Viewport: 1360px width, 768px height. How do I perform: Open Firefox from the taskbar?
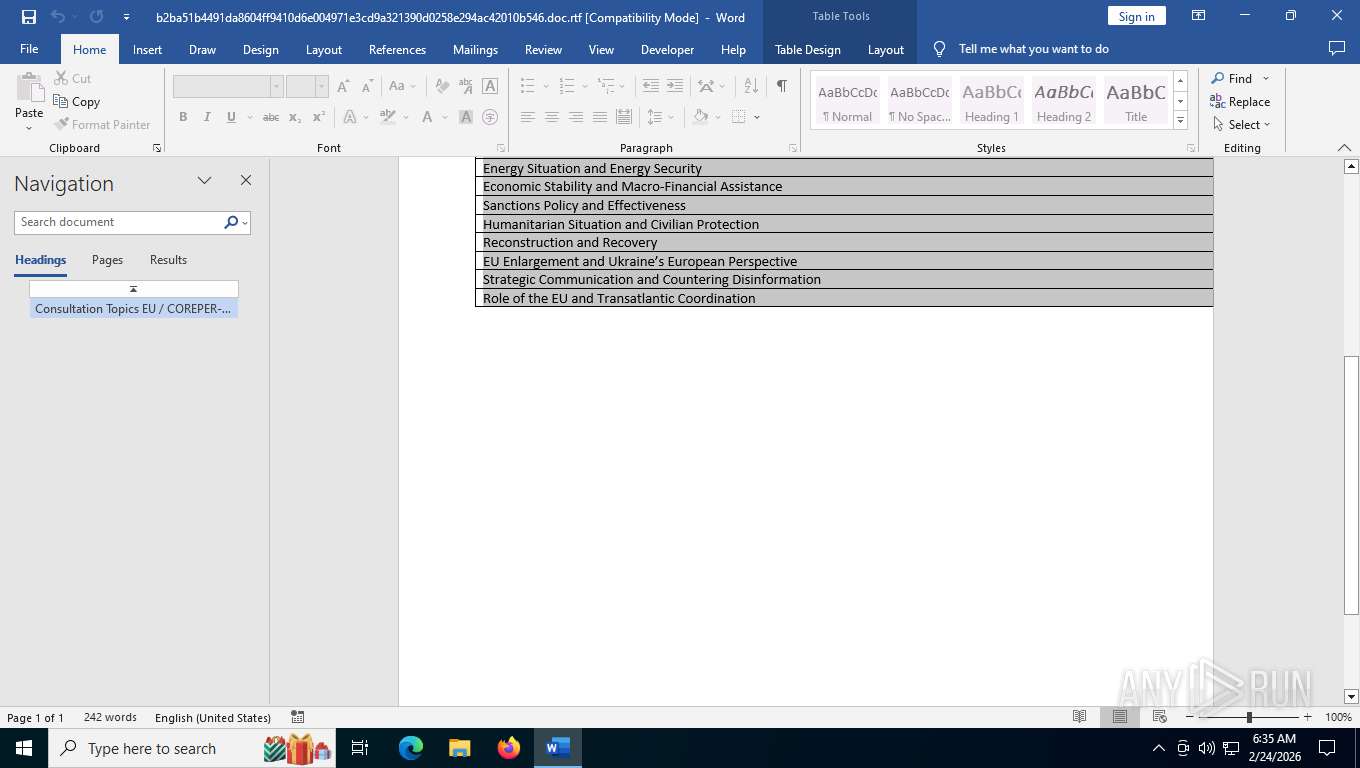(509, 748)
